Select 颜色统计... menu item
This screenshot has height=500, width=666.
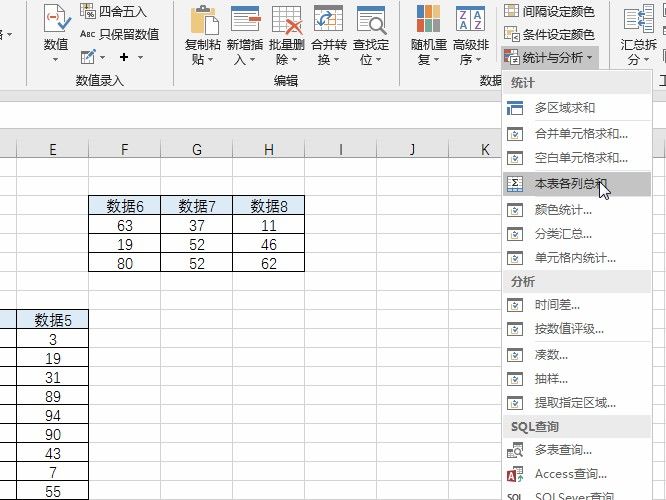coord(577,210)
